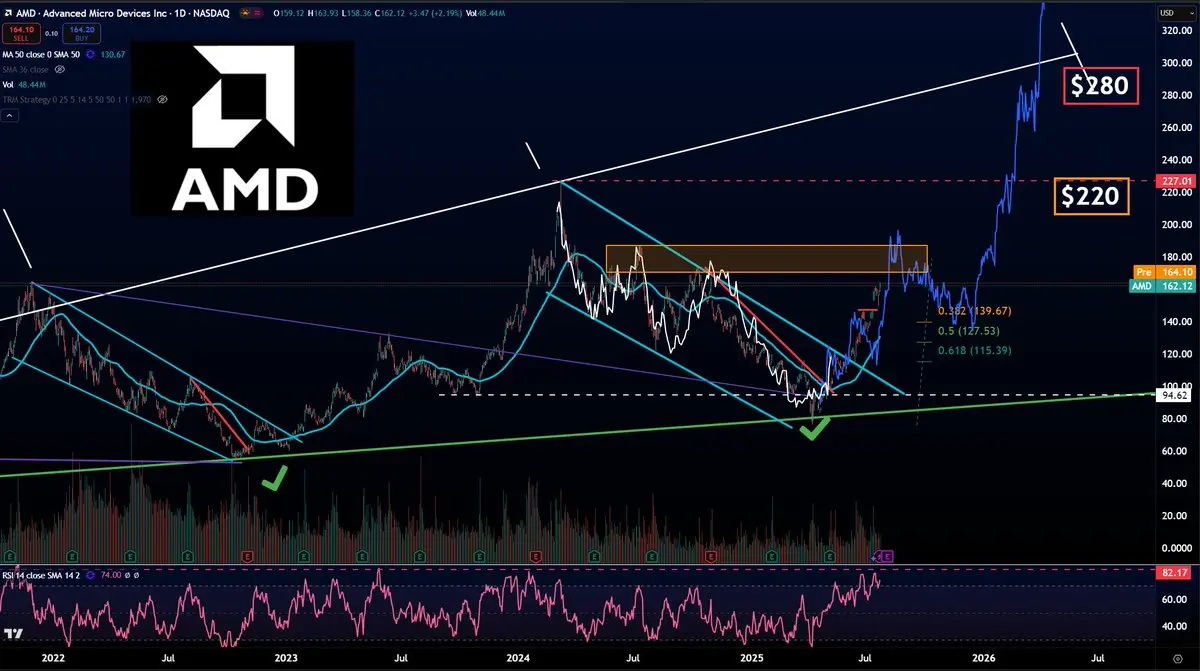Click the 2024 label on time axis
This screenshot has width=1200, height=671.
point(518,658)
